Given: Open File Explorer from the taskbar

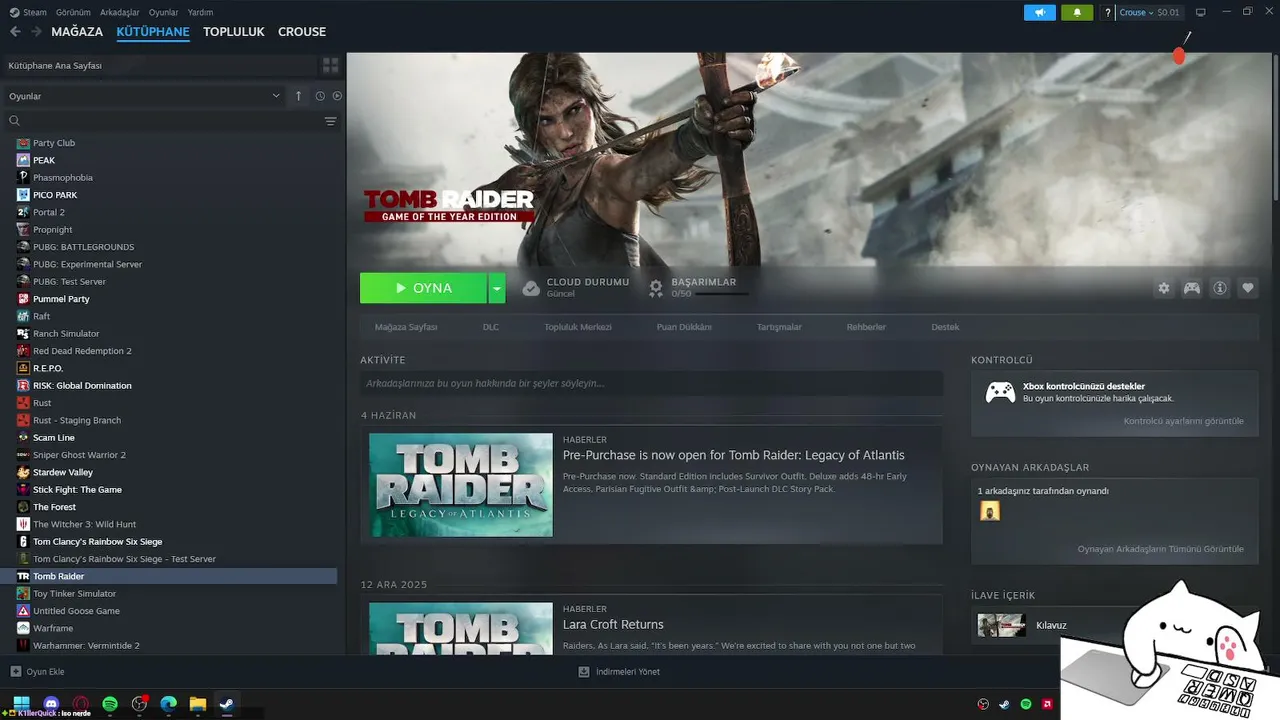Looking at the screenshot, I should (x=198, y=704).
